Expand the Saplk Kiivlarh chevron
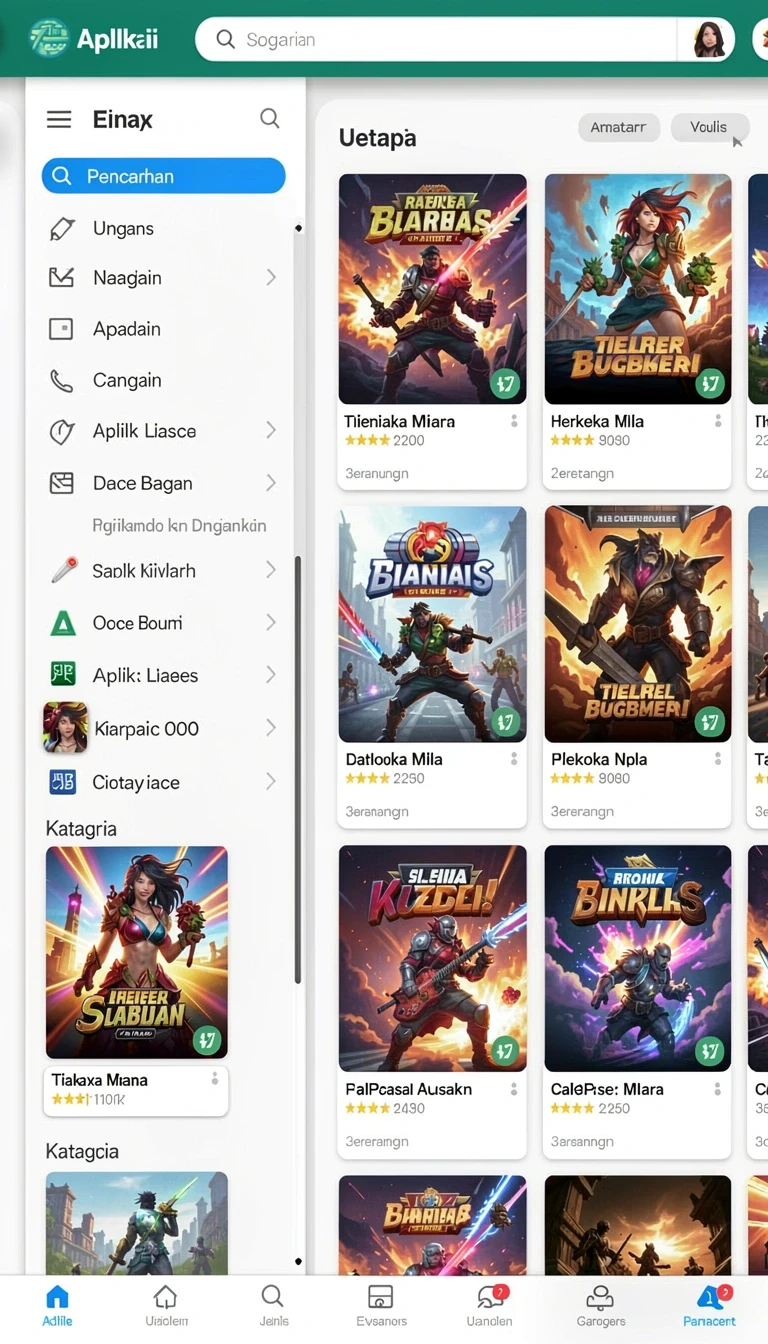 [x=271, y=570]
